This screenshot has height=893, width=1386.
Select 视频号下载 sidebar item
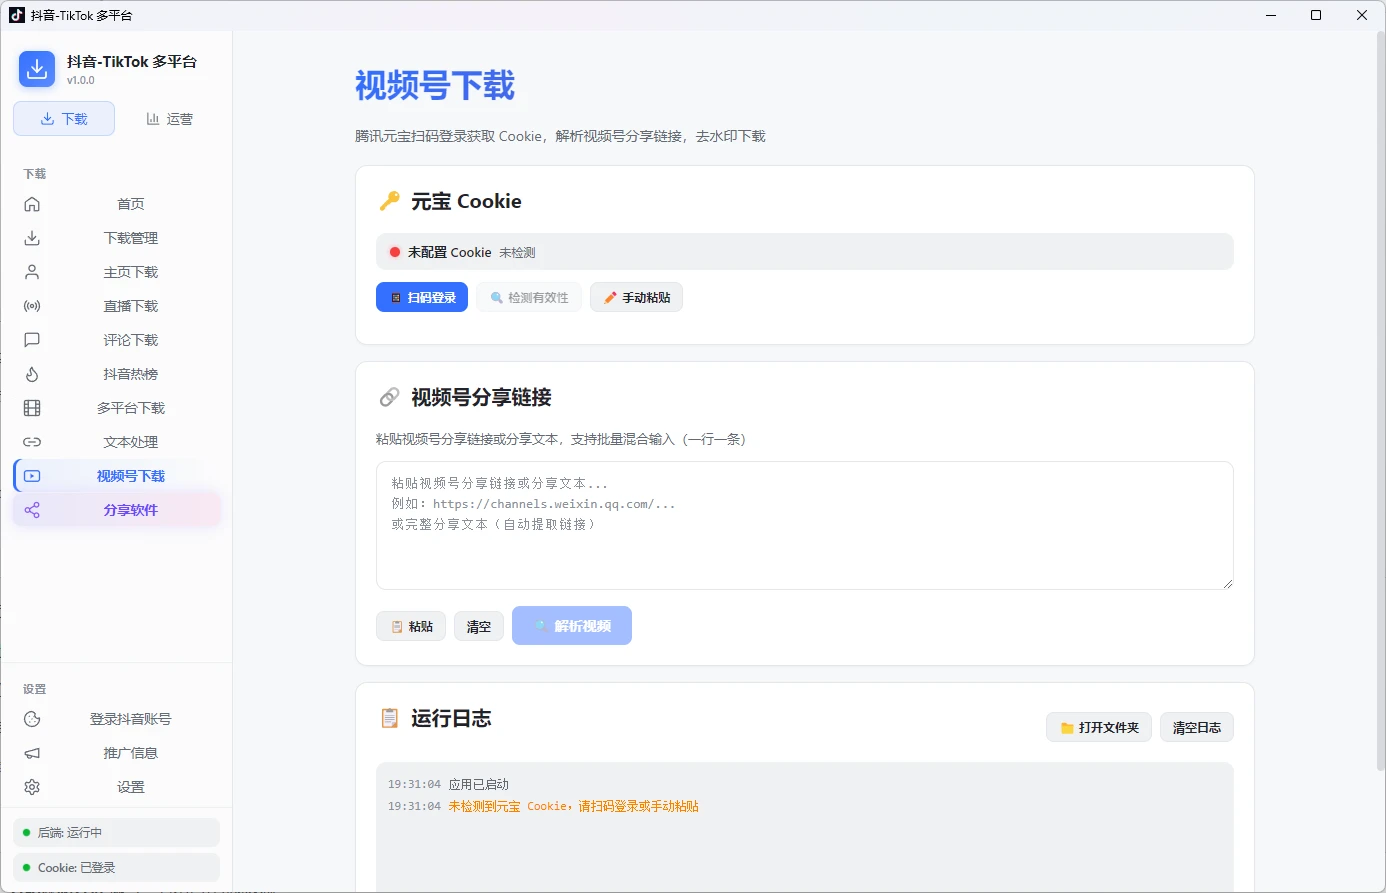coord(117,476)
